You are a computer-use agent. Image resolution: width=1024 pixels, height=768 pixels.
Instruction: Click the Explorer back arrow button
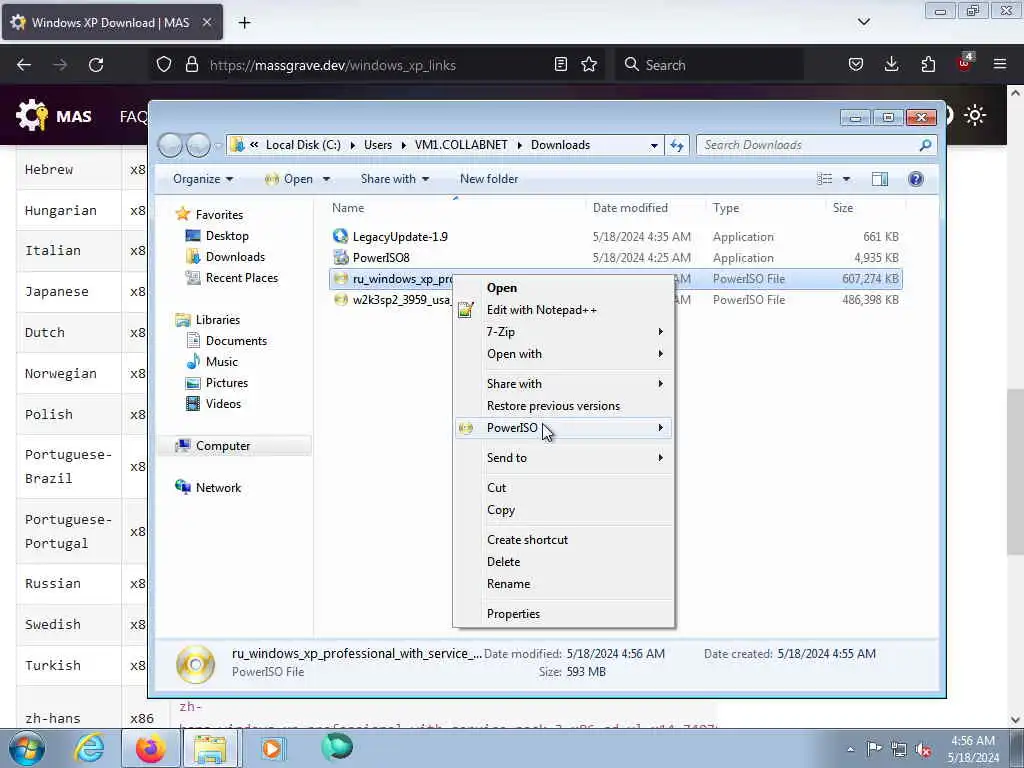(x=170, y=145)
